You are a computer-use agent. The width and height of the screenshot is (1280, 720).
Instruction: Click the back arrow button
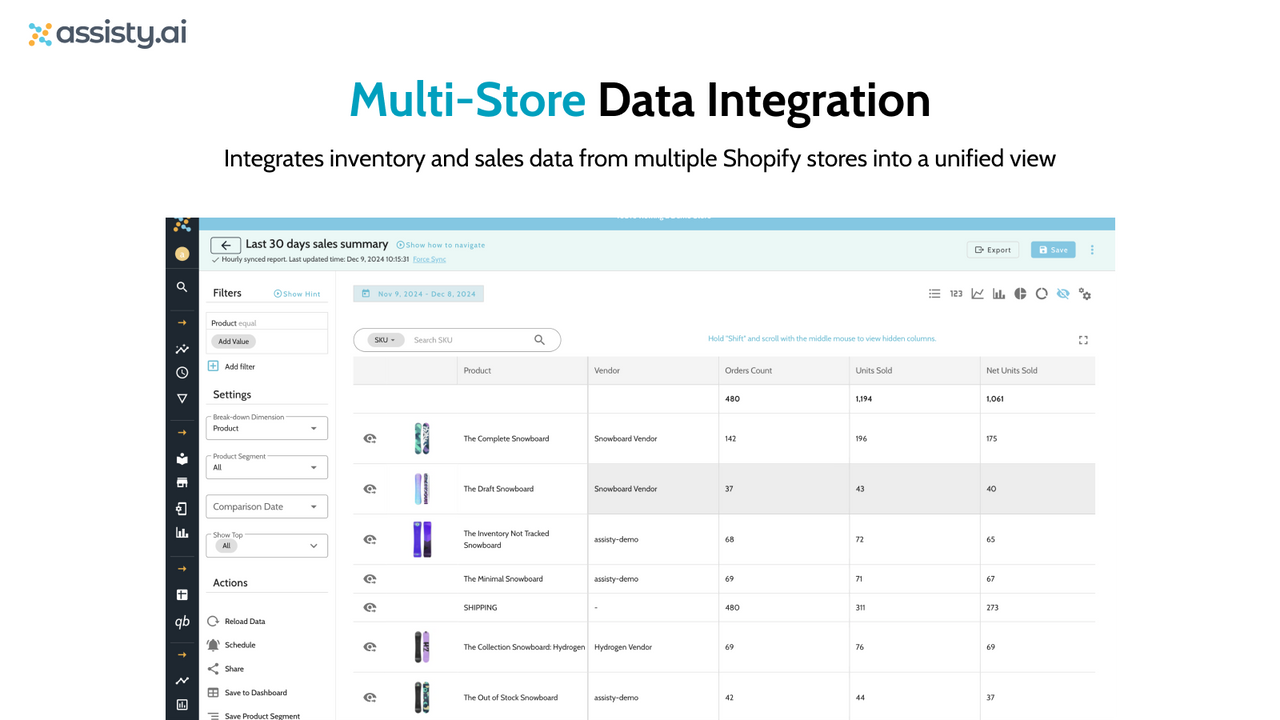point(226,245)
